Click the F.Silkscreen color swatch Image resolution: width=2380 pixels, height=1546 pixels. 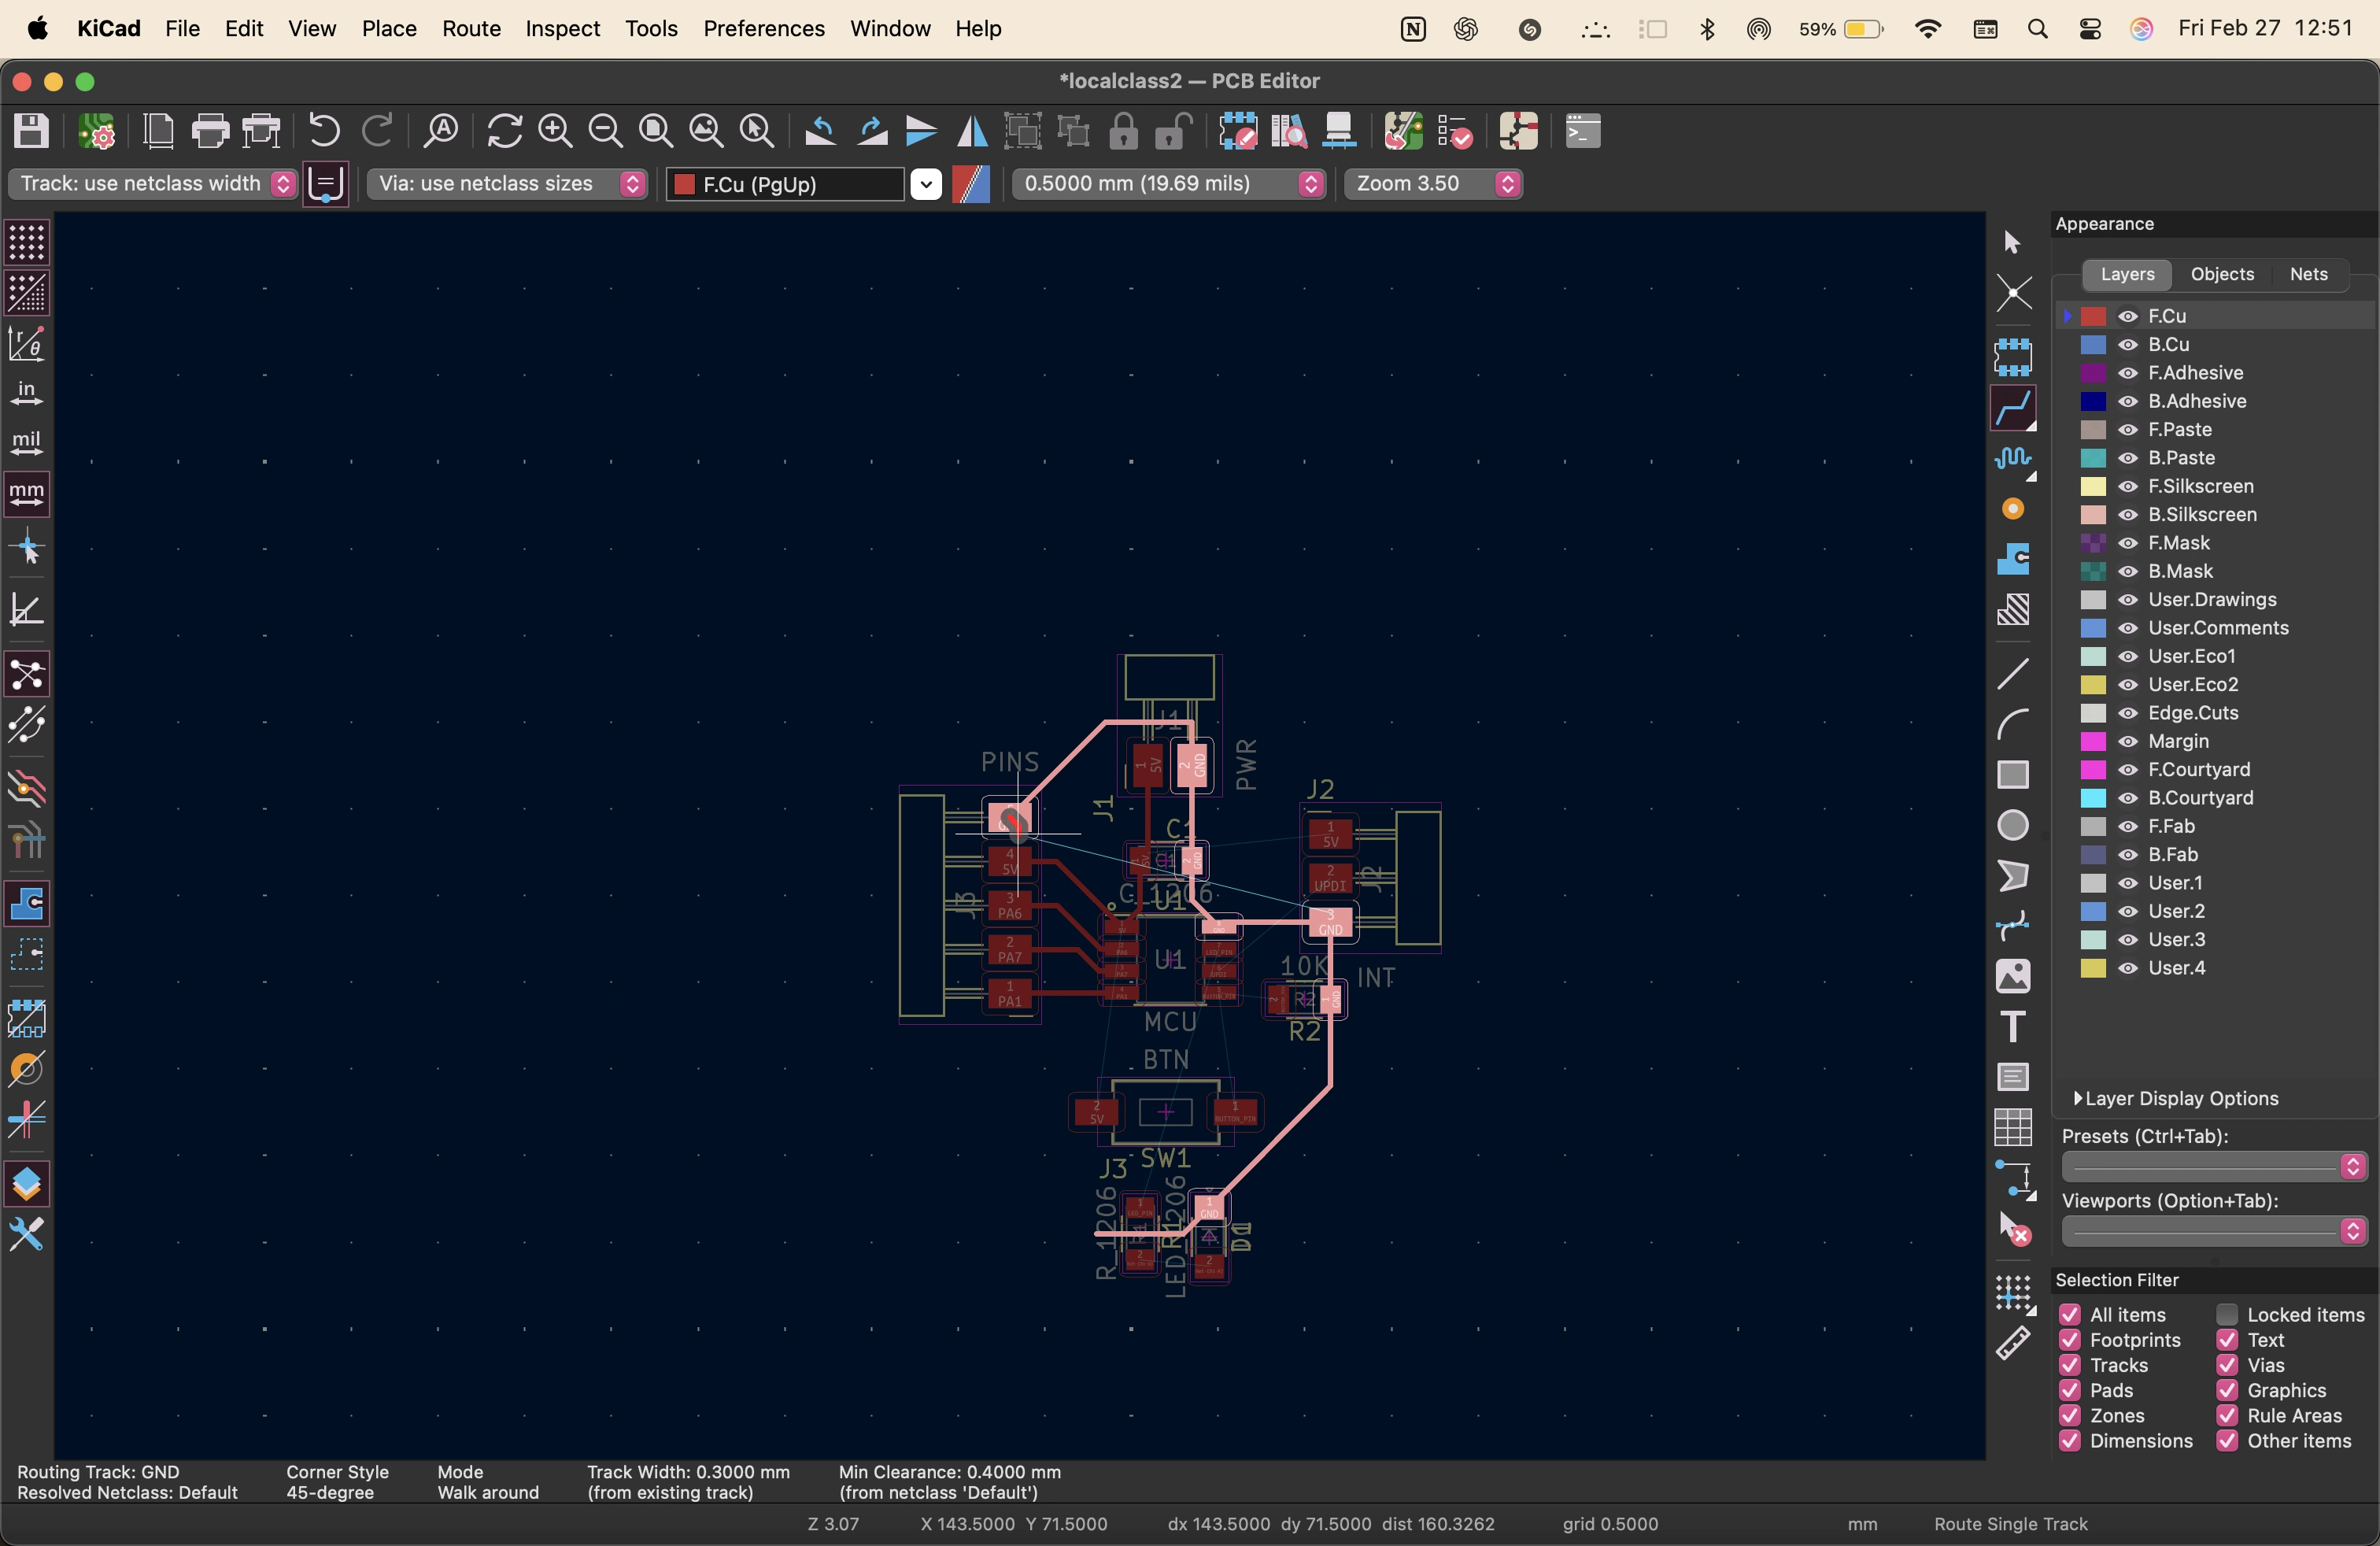click(x=2093, y=486)
